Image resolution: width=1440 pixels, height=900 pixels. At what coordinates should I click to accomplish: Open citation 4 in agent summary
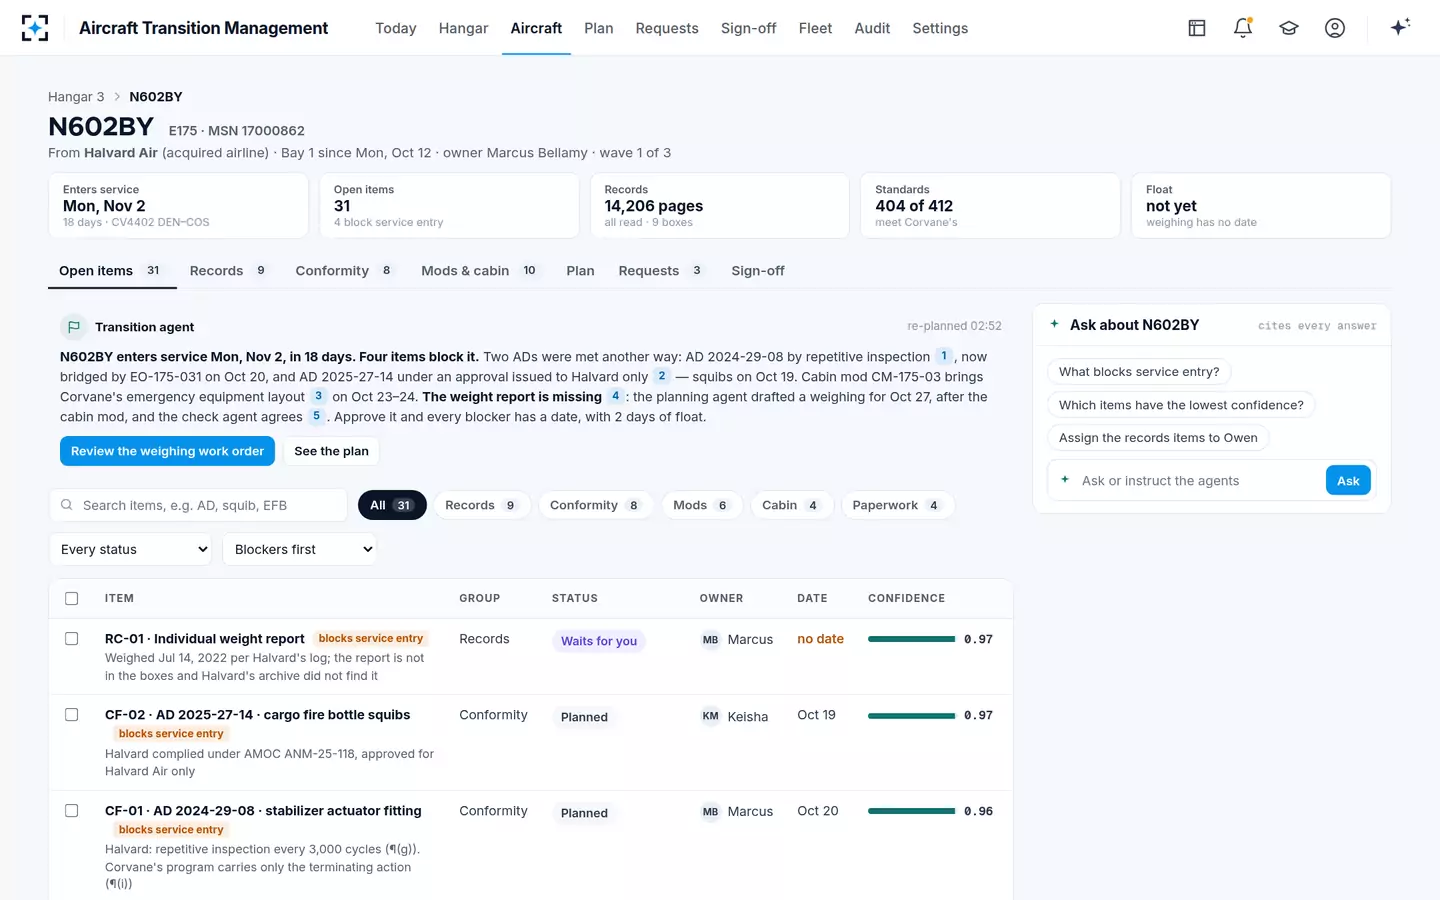point(616,396)
